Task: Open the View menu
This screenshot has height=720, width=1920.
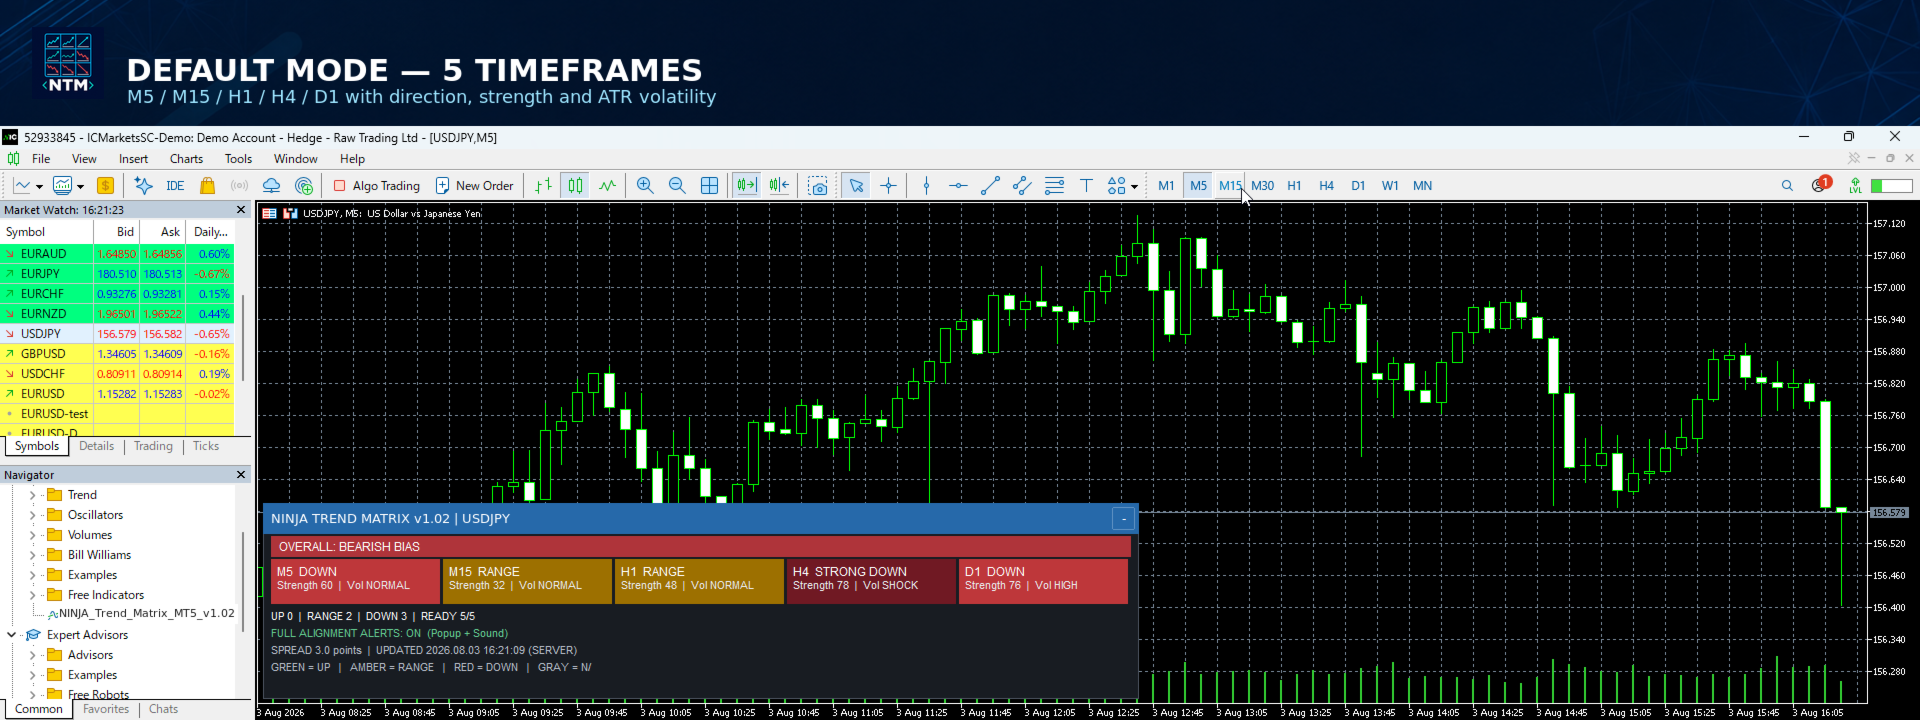Action: [84, 159]
